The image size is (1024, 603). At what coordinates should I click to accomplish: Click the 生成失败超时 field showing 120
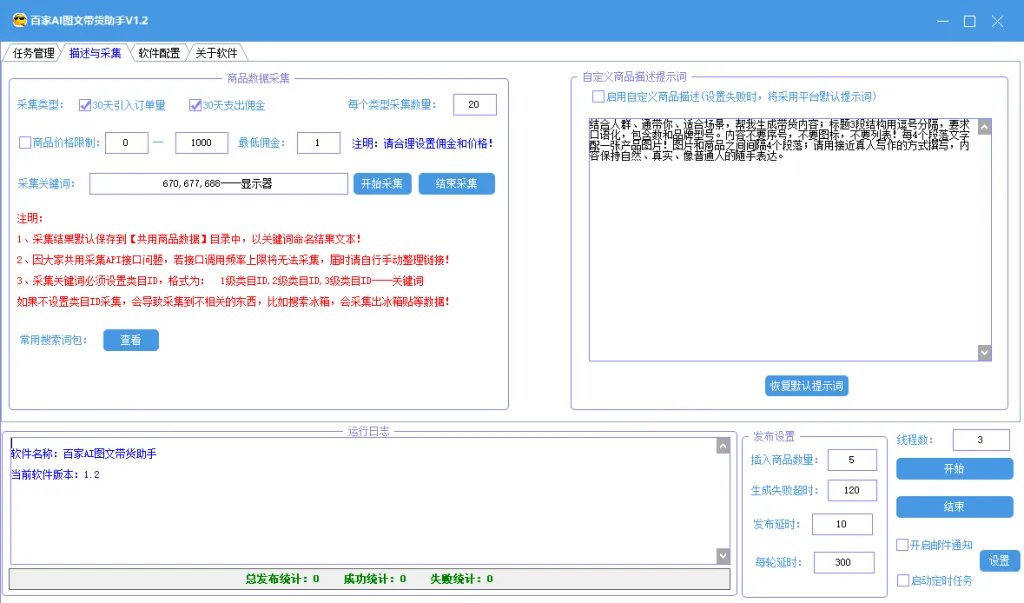pos(852,490)
